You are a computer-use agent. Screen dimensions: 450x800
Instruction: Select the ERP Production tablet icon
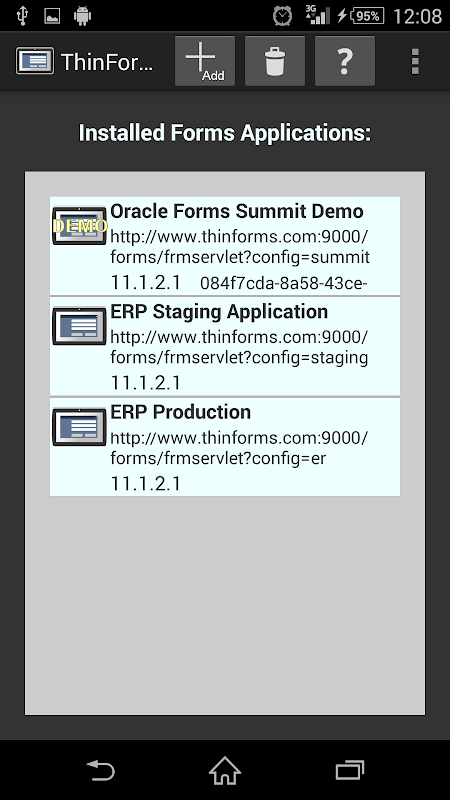[79, 427]
